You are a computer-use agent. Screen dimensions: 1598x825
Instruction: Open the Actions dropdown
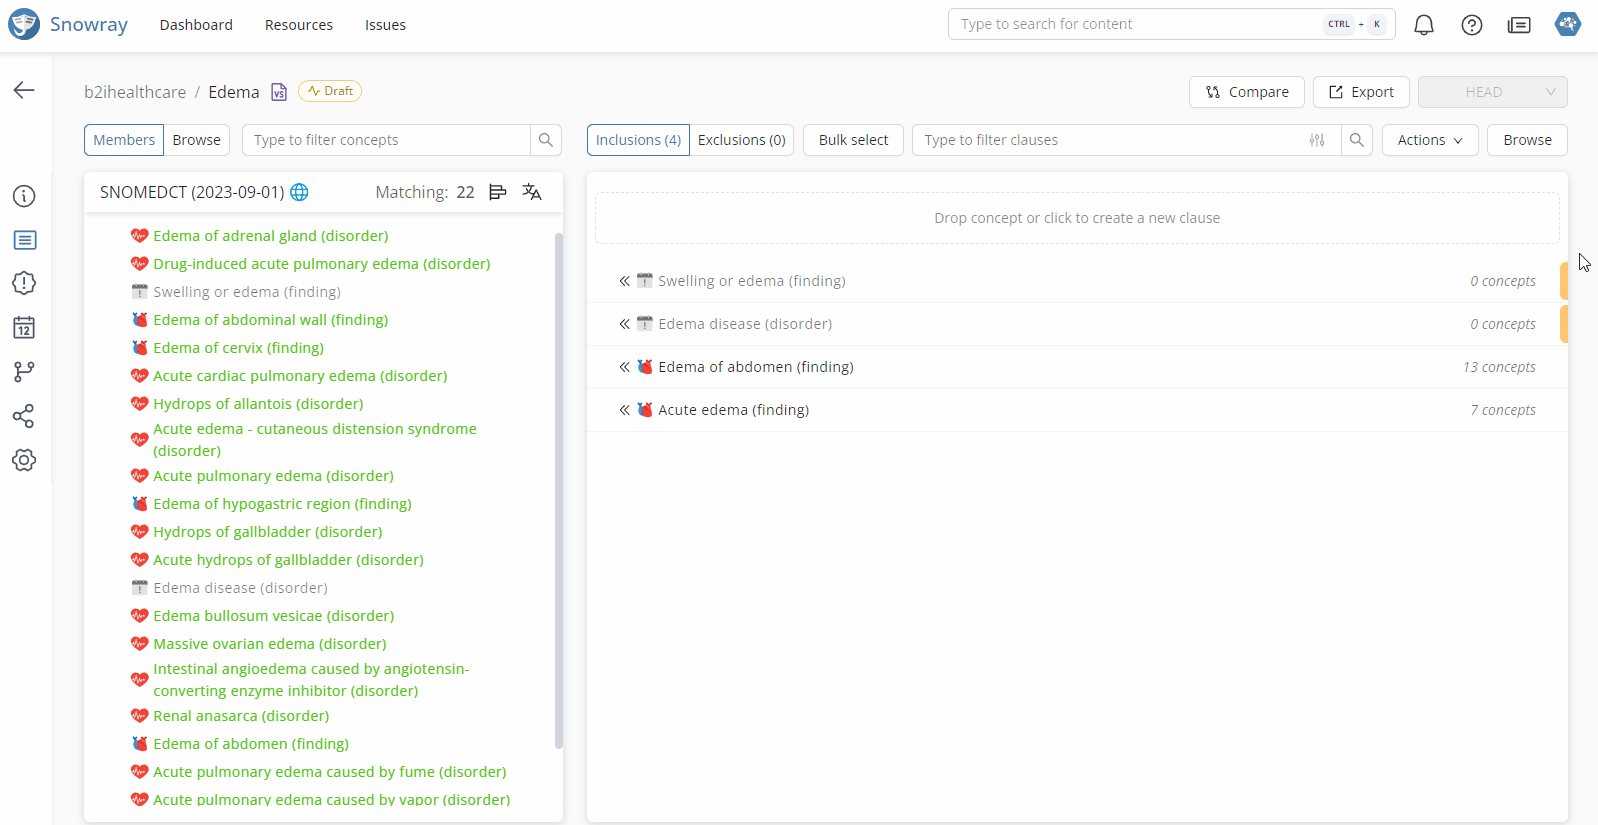click(x=1429, y=140)
